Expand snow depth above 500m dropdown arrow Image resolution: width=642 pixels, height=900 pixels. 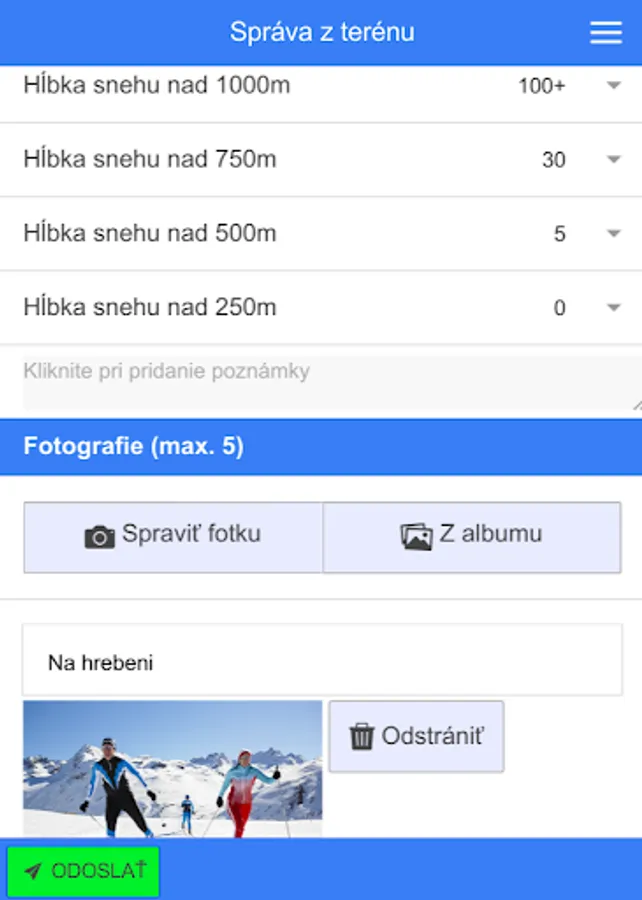coord(614,234)
